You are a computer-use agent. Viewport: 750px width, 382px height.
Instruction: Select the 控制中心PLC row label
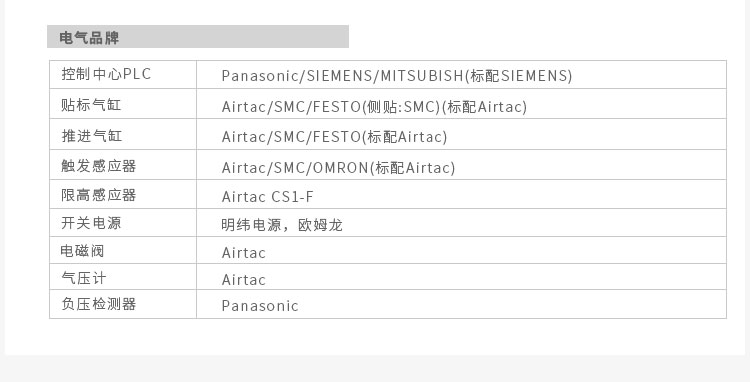(x=106, y=74)
